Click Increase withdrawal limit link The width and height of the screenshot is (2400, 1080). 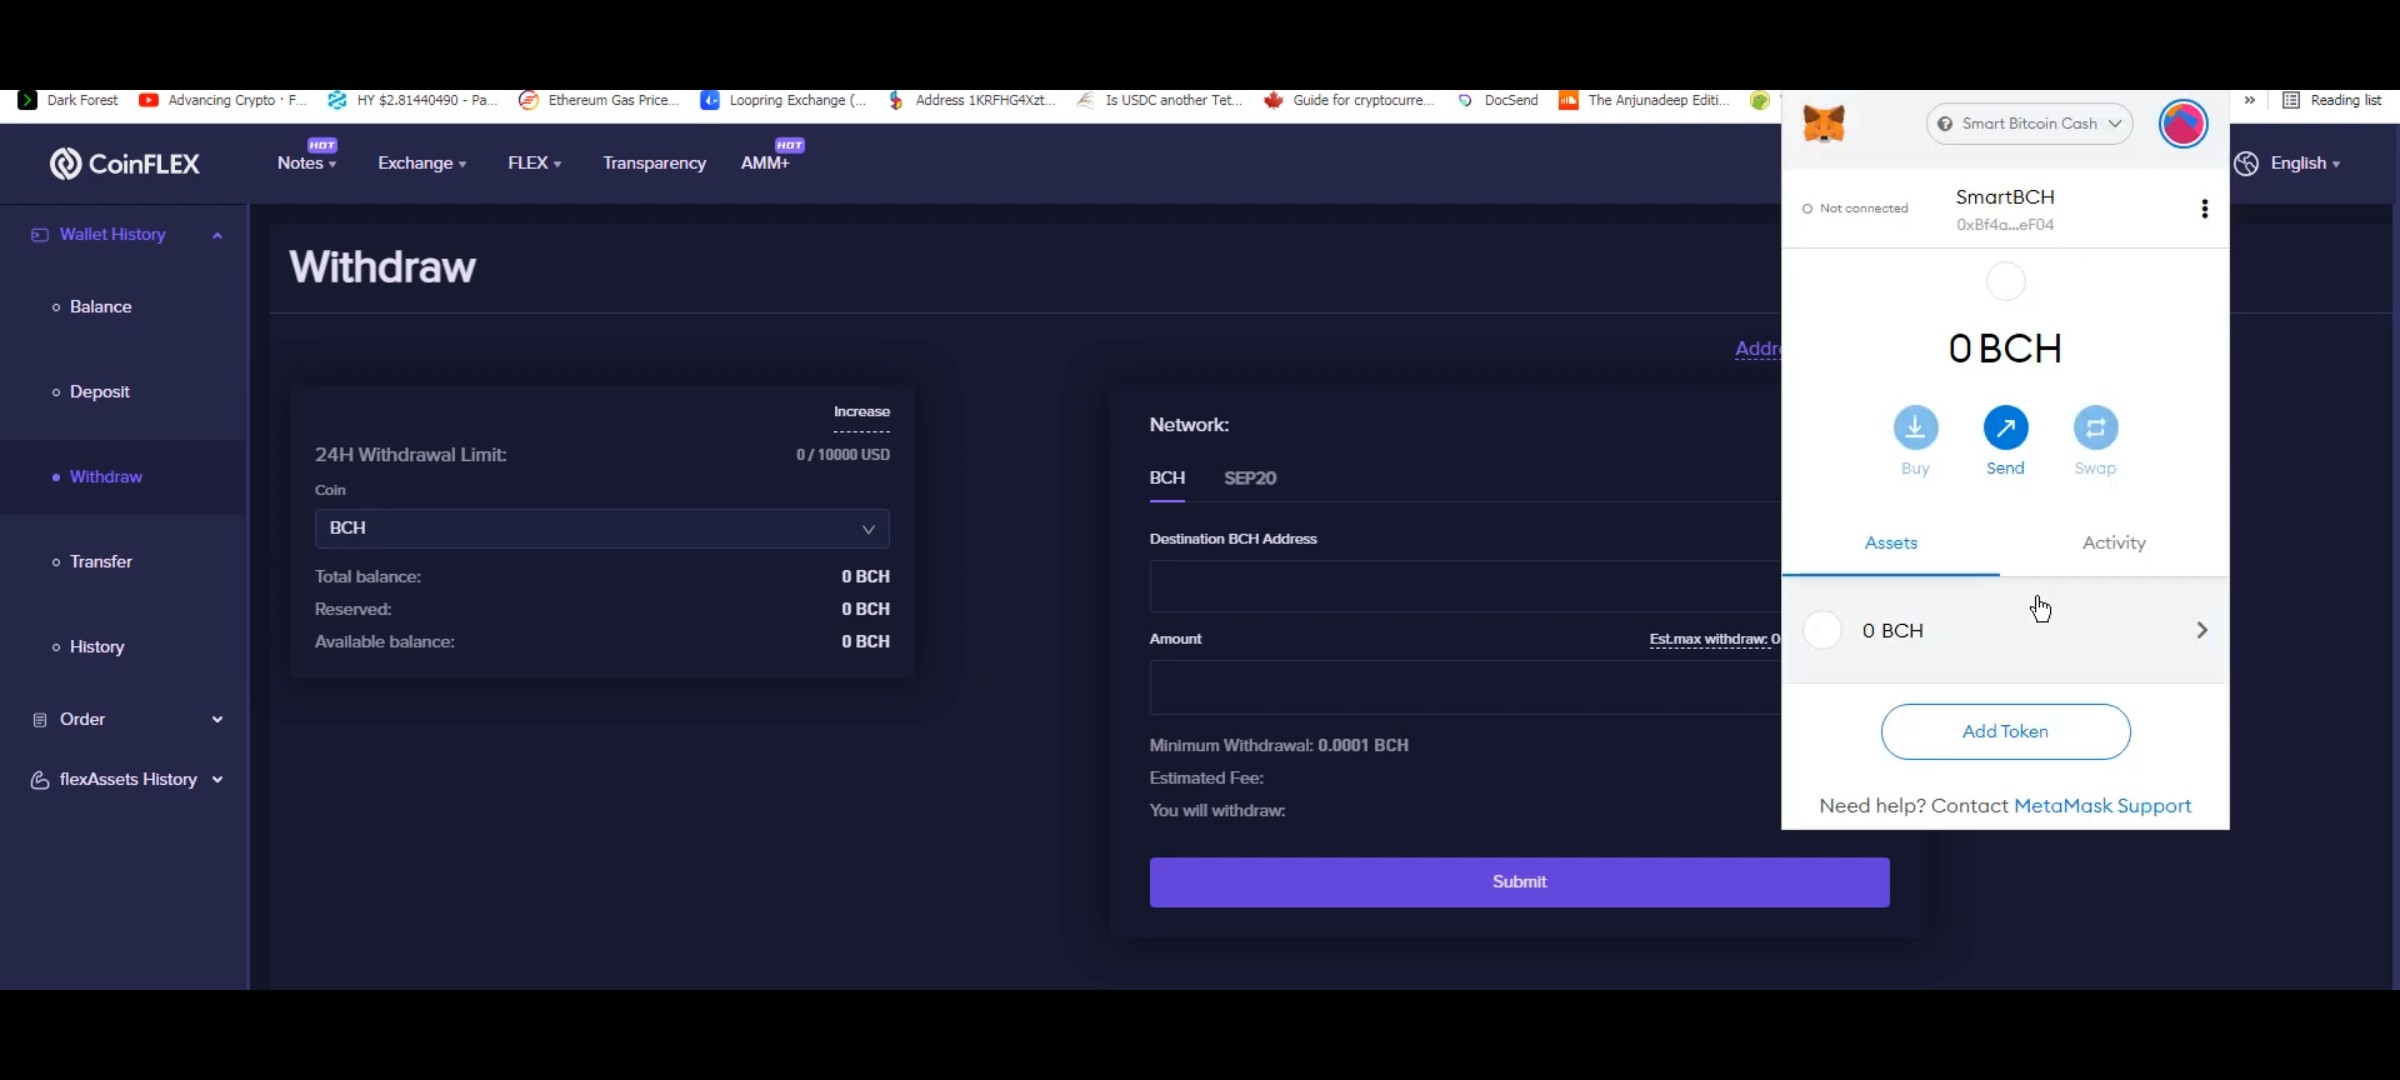(861, 412)
